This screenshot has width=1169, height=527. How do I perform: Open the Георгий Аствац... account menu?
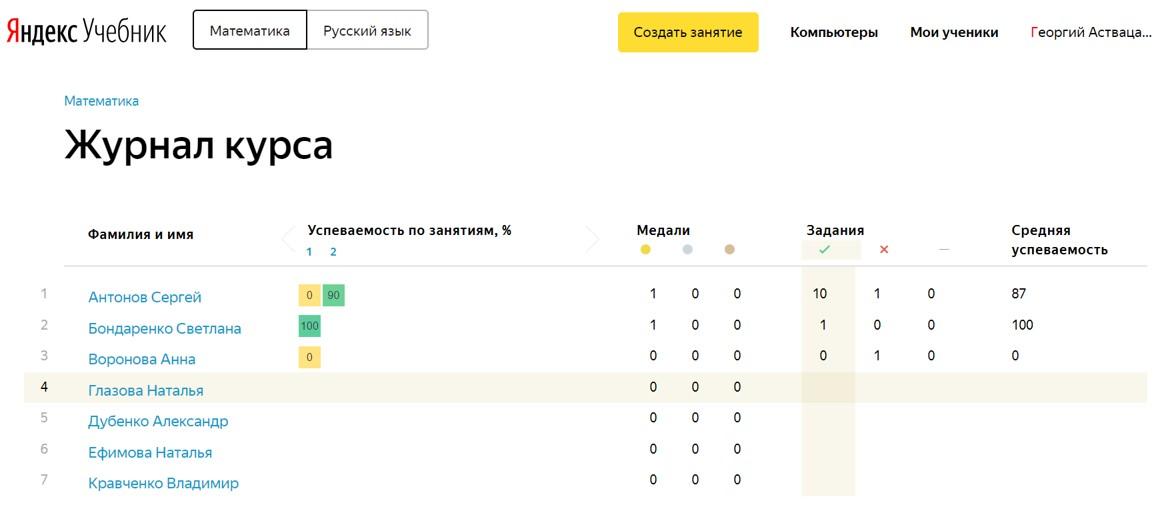[1091, 32]
